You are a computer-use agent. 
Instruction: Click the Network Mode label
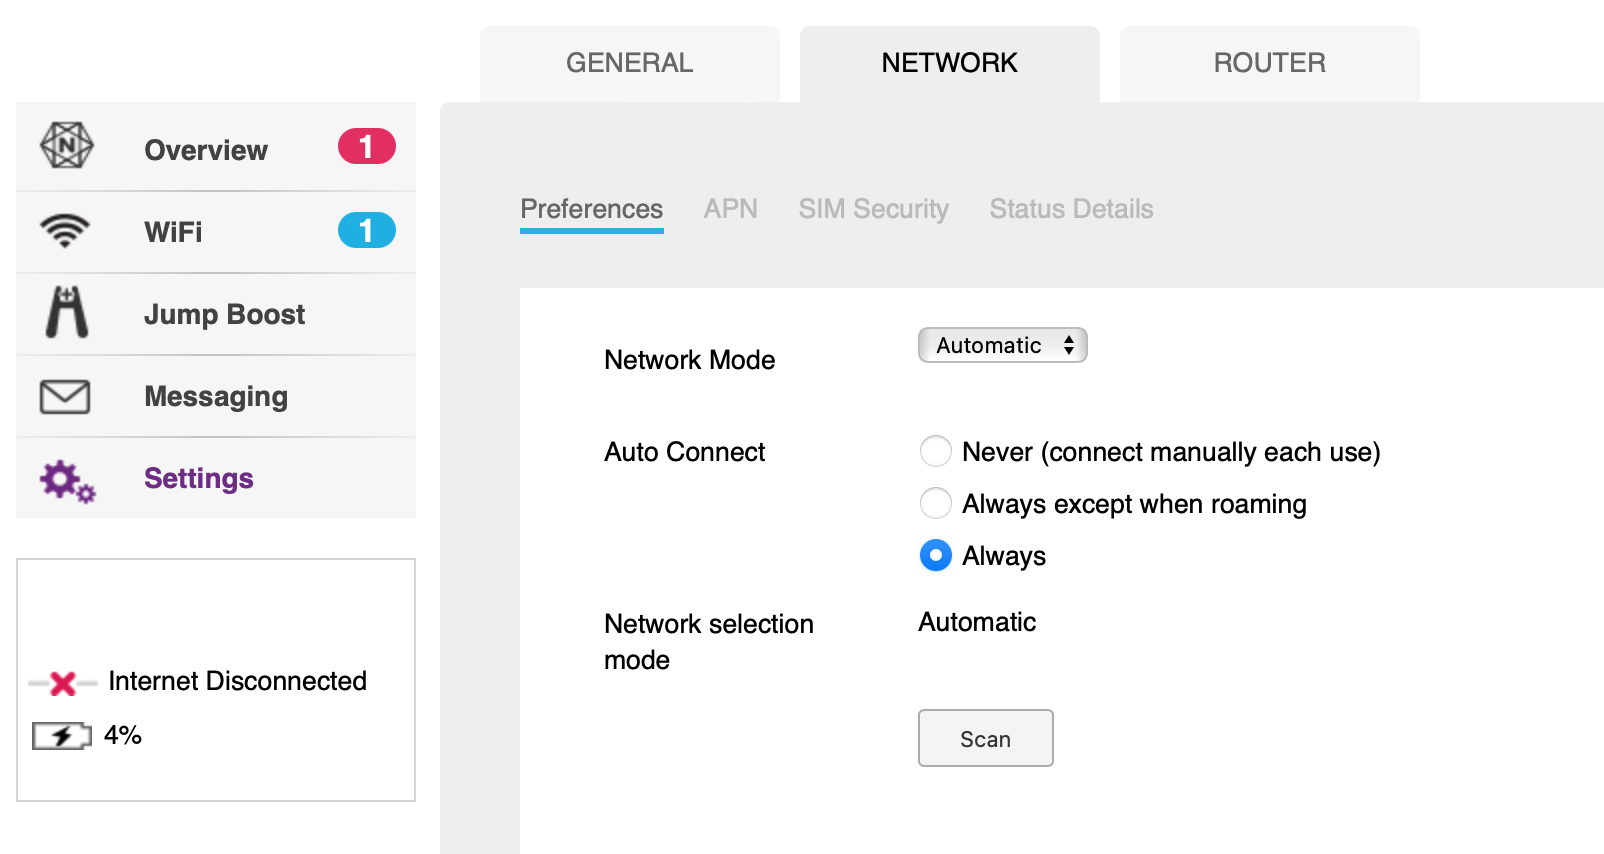coord(690,360)
